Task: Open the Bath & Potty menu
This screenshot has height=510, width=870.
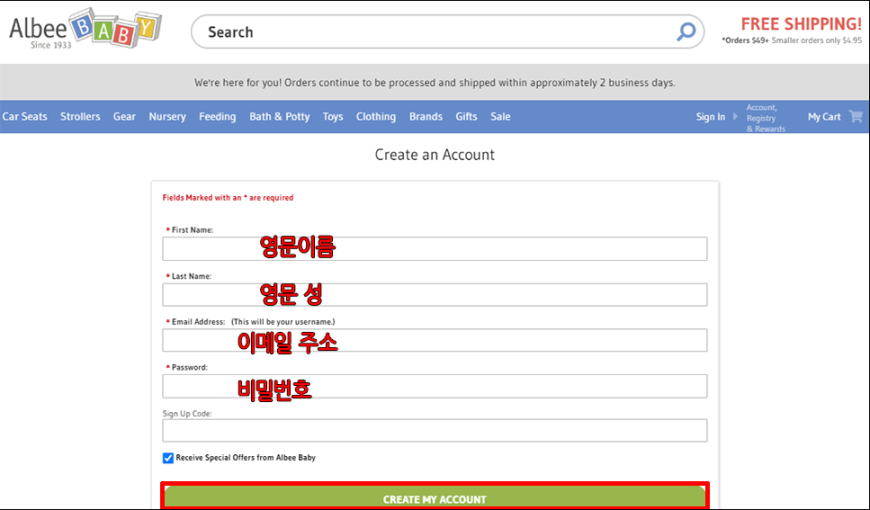Action: pos(280,117)
